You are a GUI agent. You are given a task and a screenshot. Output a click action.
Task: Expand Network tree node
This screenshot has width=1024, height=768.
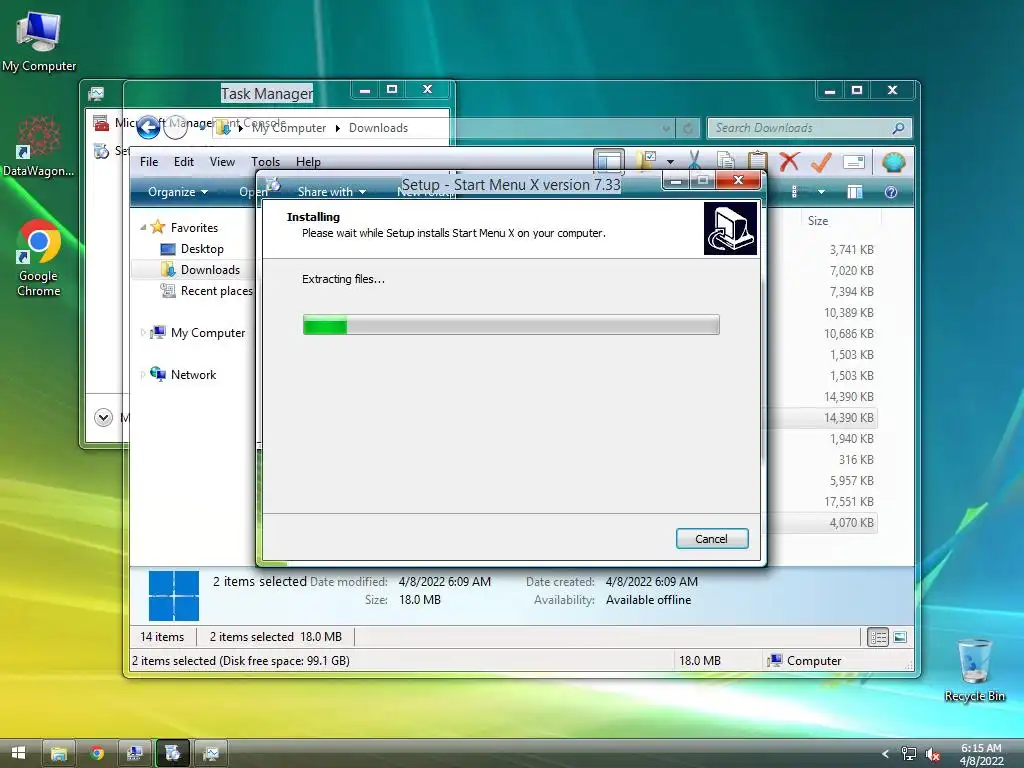click(143, 374)
